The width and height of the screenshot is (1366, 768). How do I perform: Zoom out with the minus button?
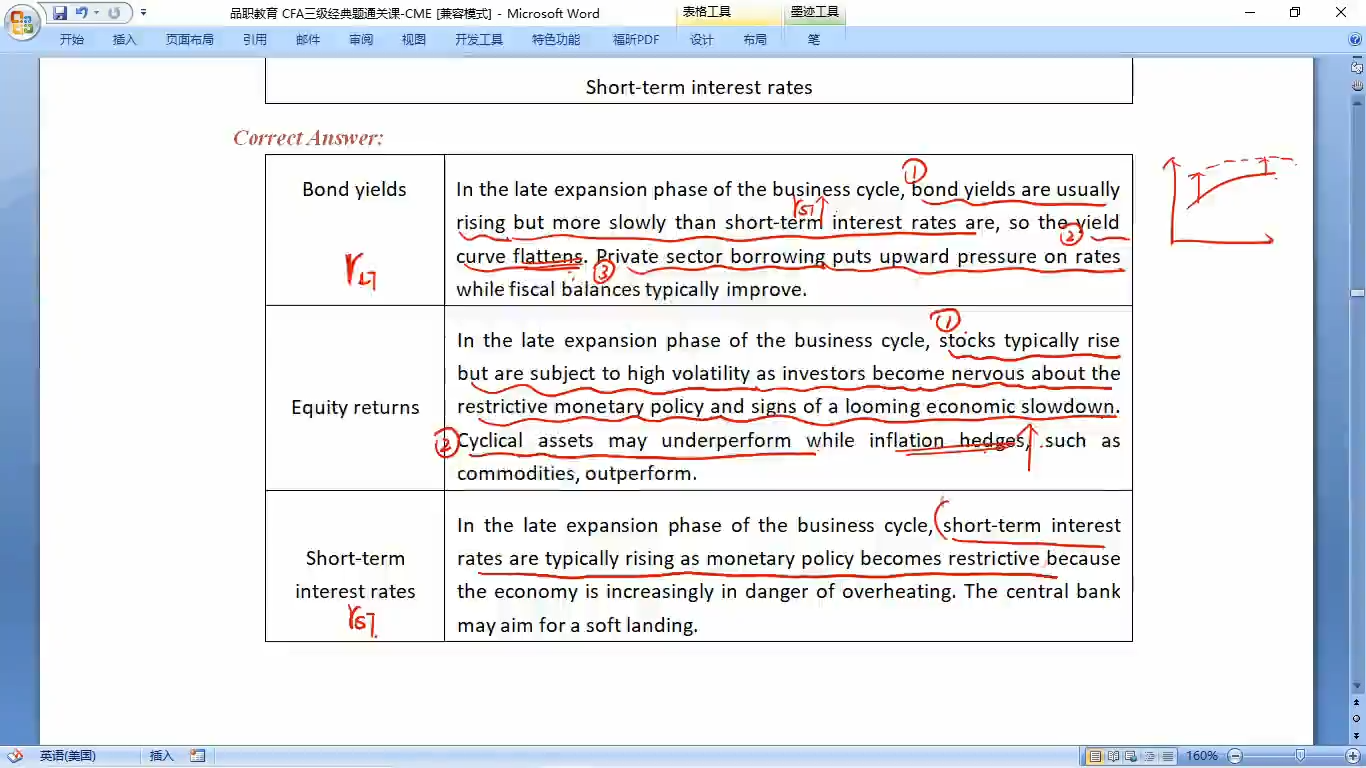[1235, 756]
